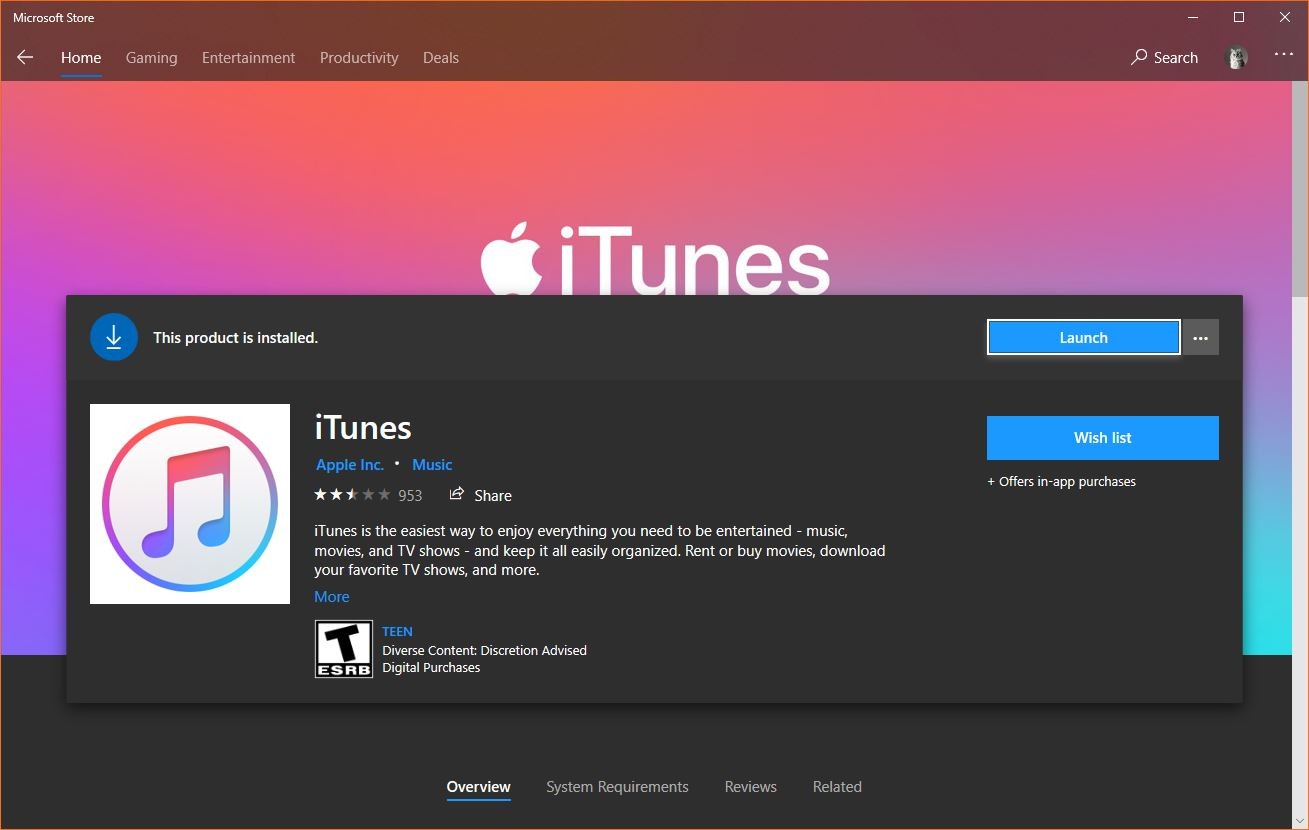Go back with the back arrow
1309x830 pixels.
25,58
